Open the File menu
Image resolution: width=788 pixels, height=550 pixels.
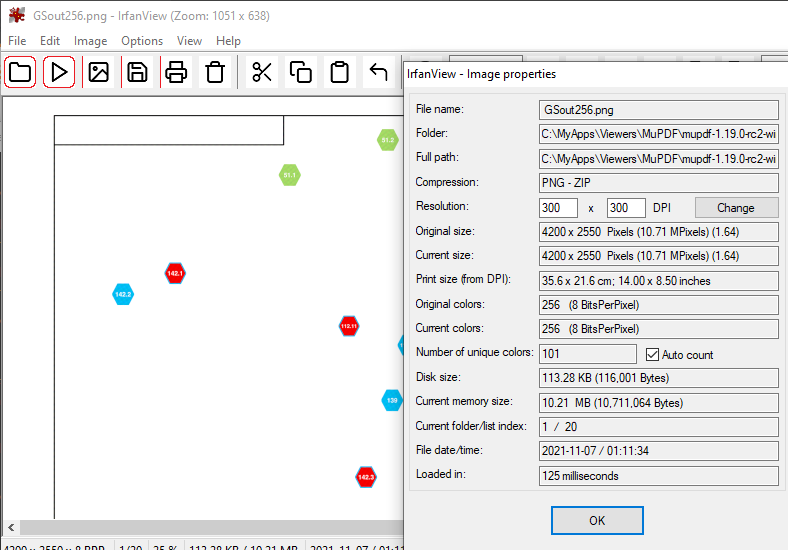pos(17,41)
